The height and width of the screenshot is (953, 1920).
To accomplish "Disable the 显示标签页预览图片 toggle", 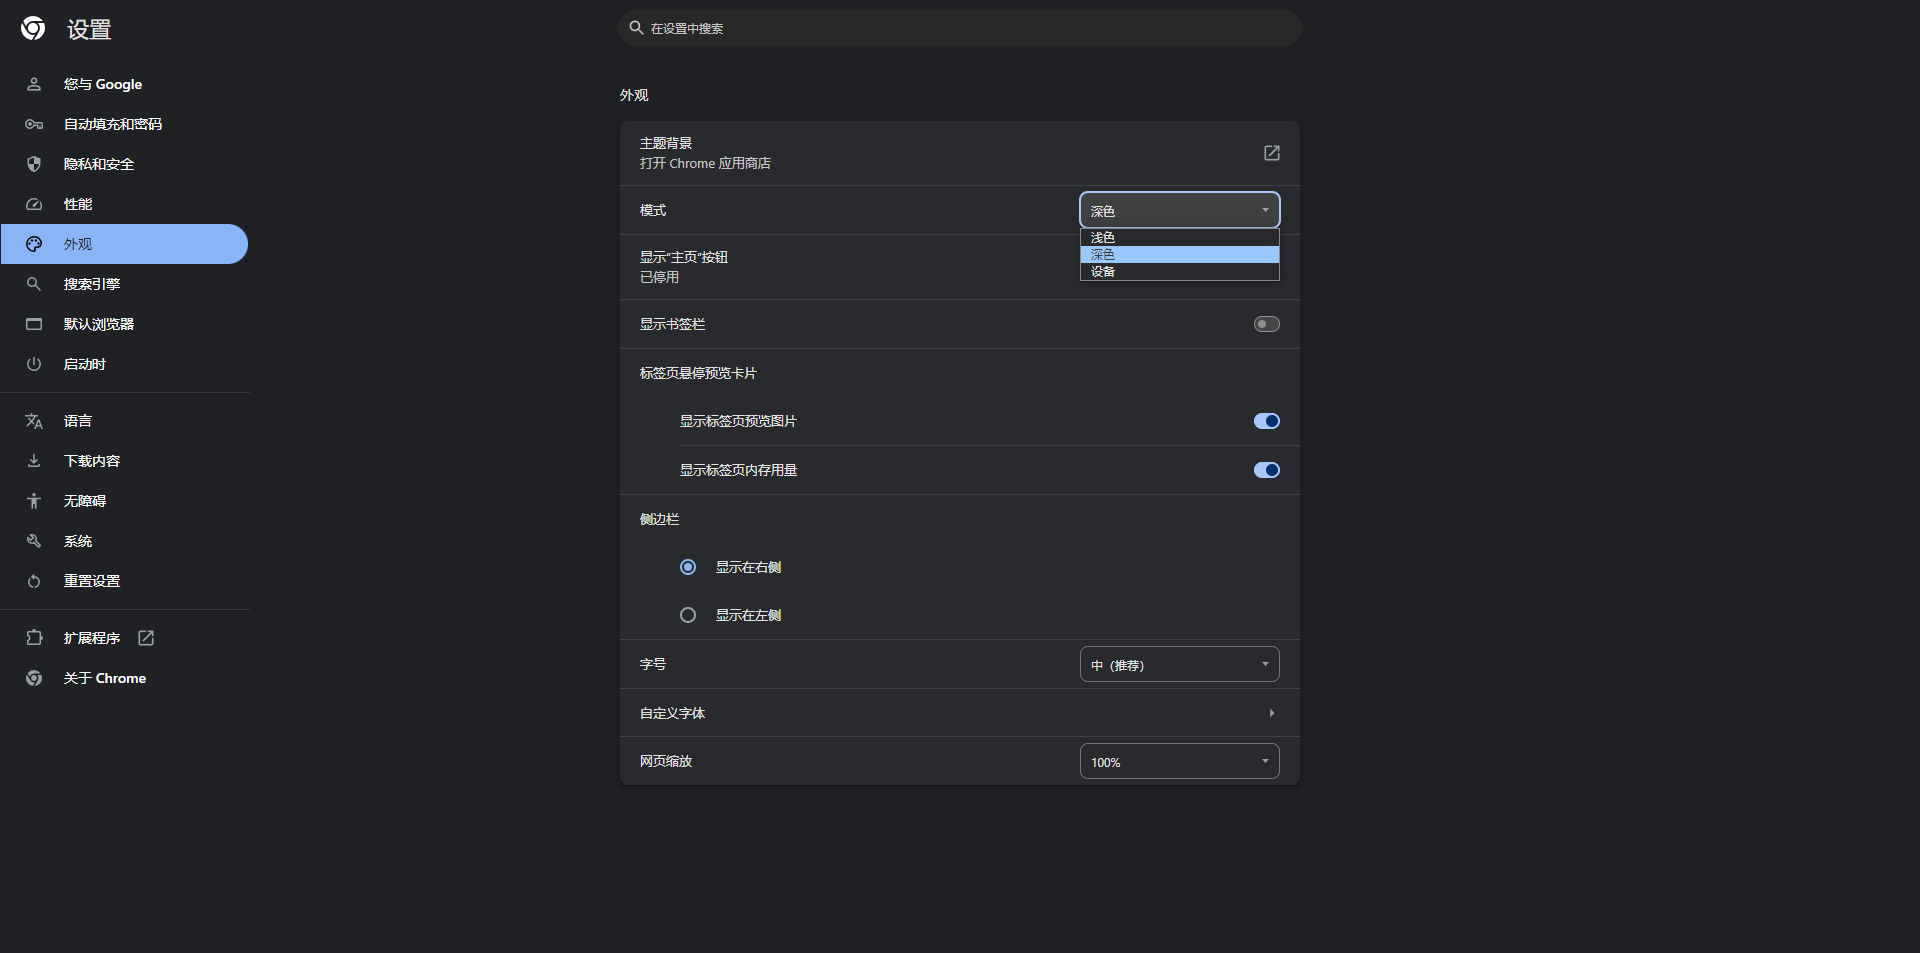I will 1266,421.
